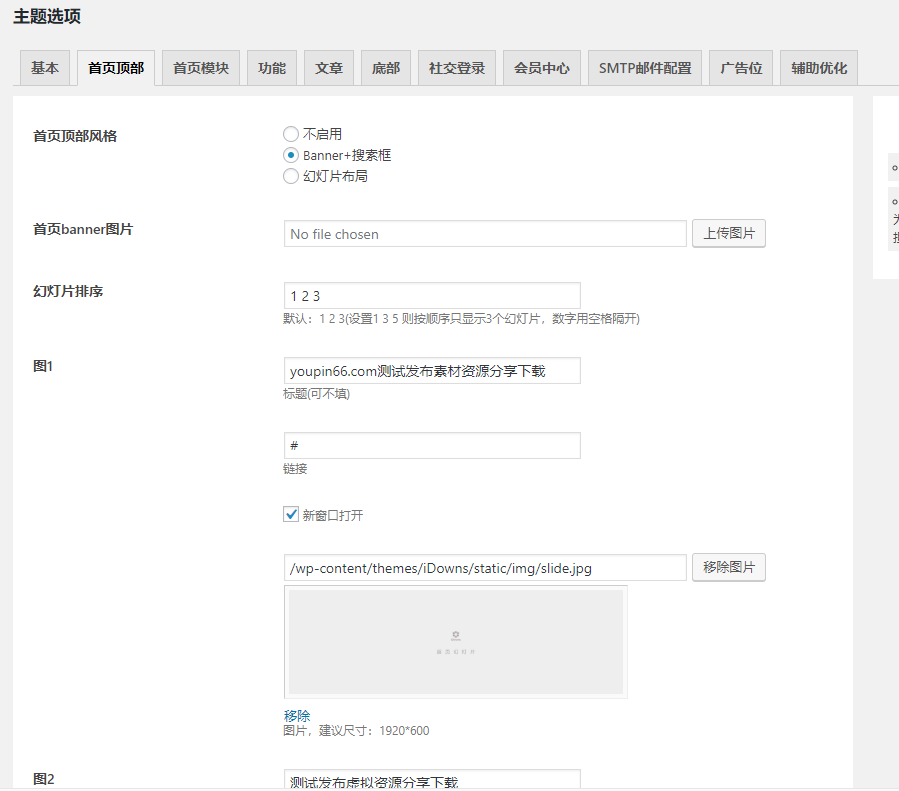Switch to the 底部 tab
Screen dimensions: 899x791
(386, 67)
